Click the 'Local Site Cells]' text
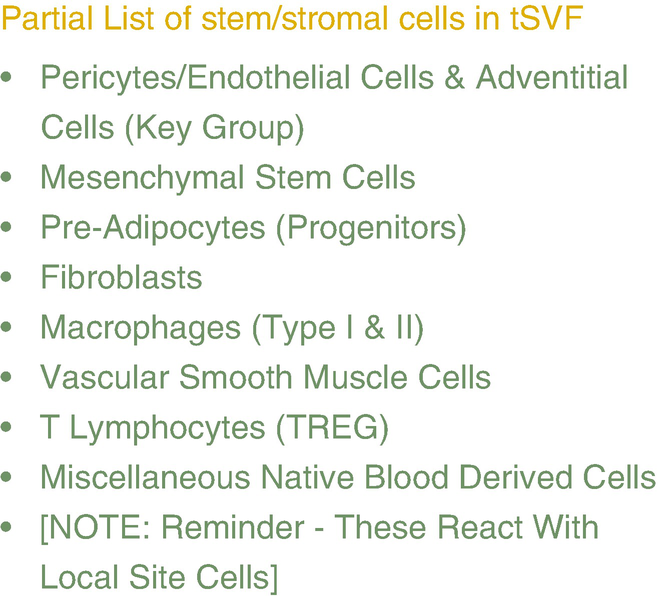The height and width of the screenshot is (596, 659). coord(159,577)
